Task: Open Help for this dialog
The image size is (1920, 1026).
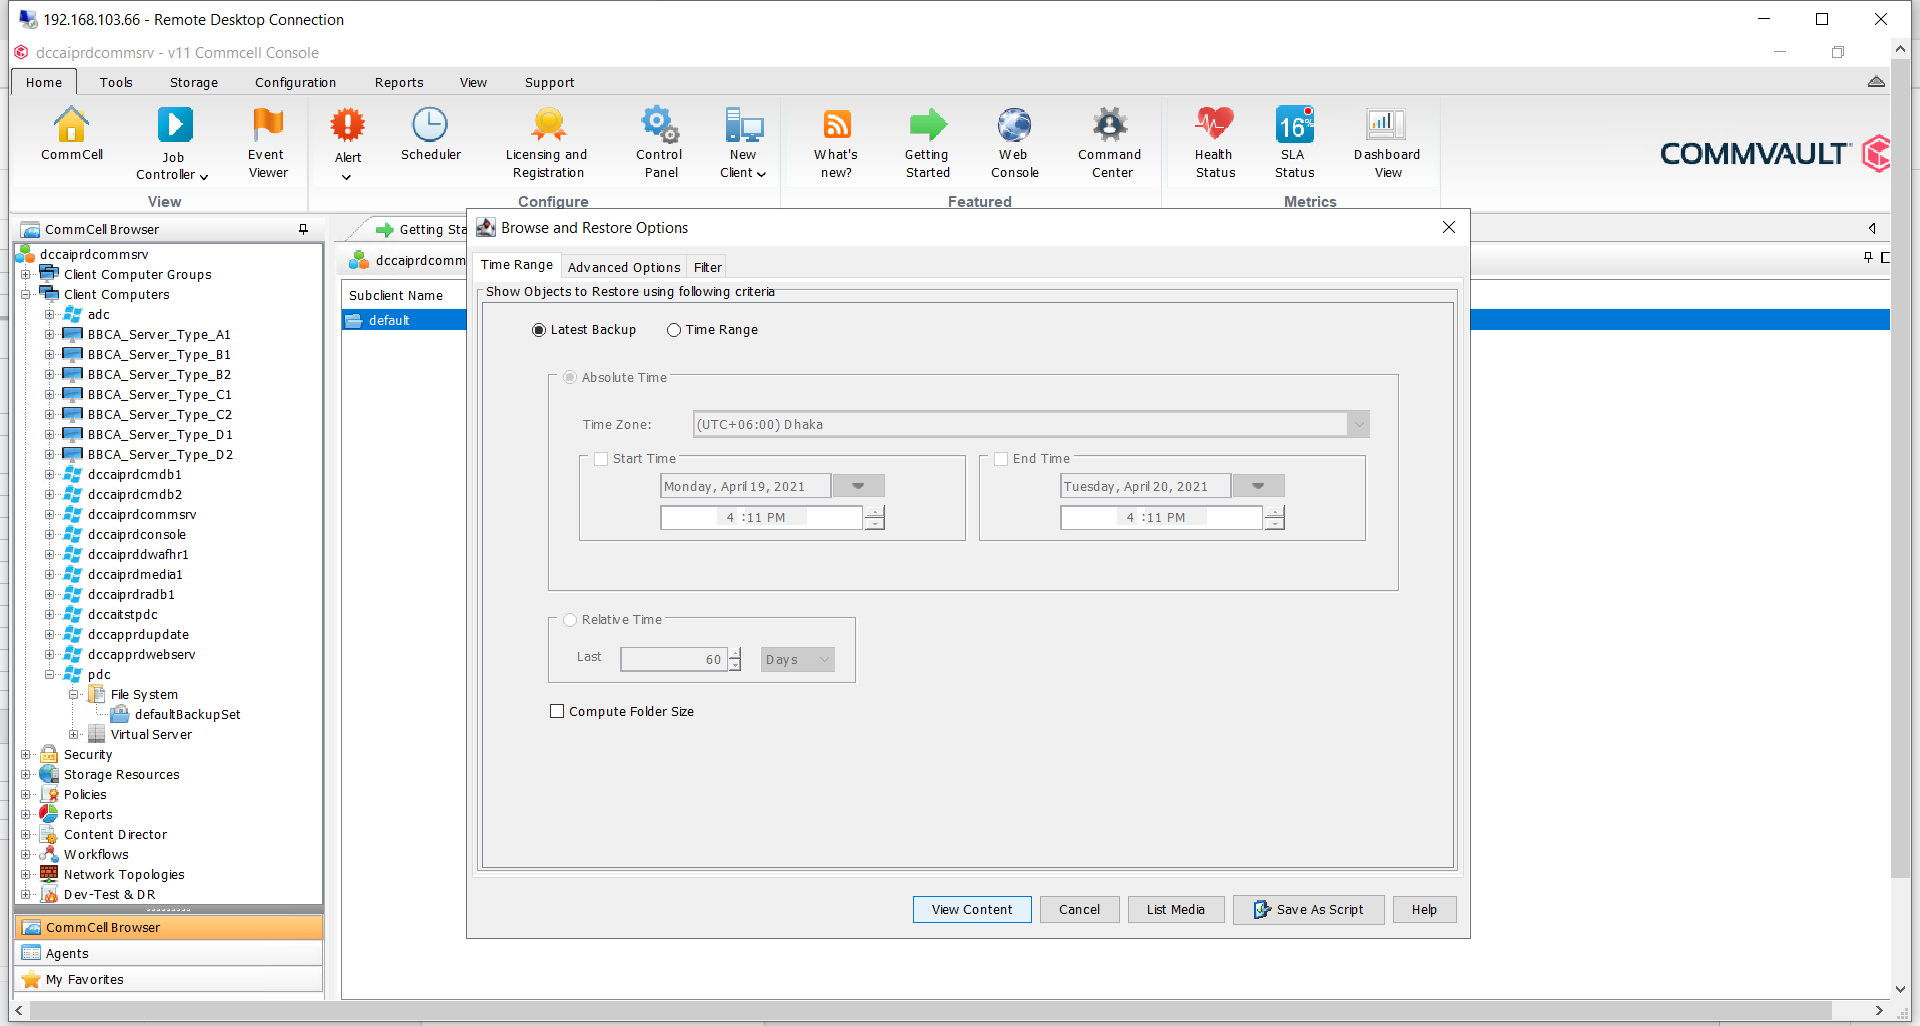Action: point(1424,909)
